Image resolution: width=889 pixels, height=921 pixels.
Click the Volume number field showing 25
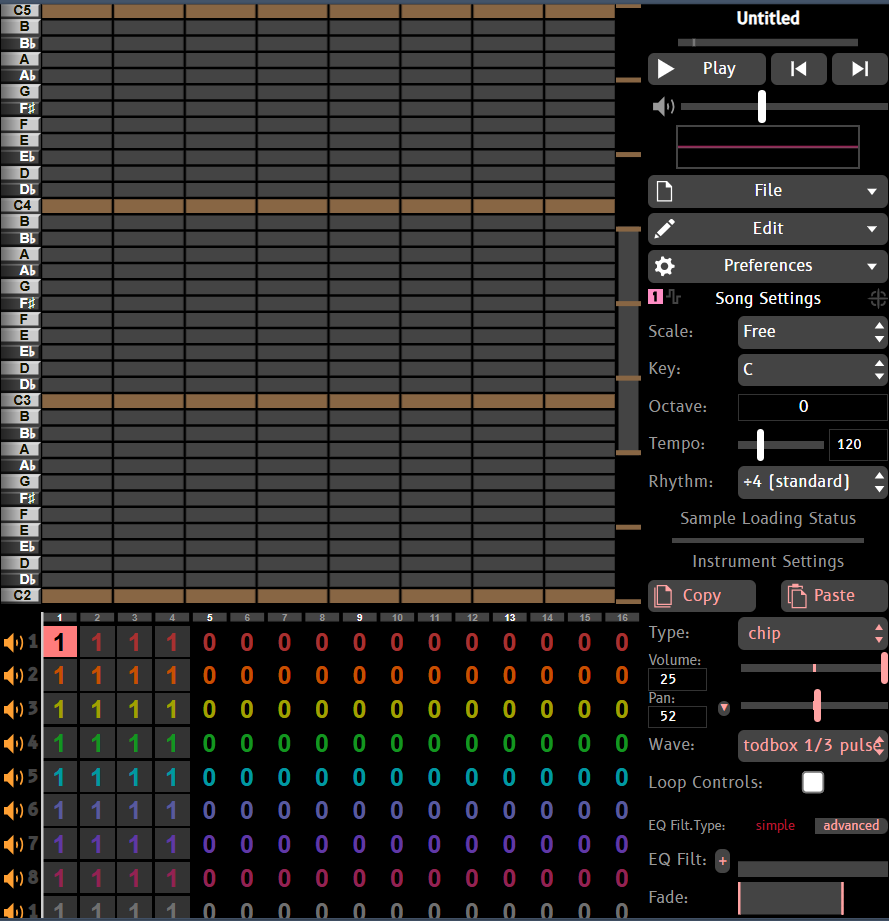point(677,679)
